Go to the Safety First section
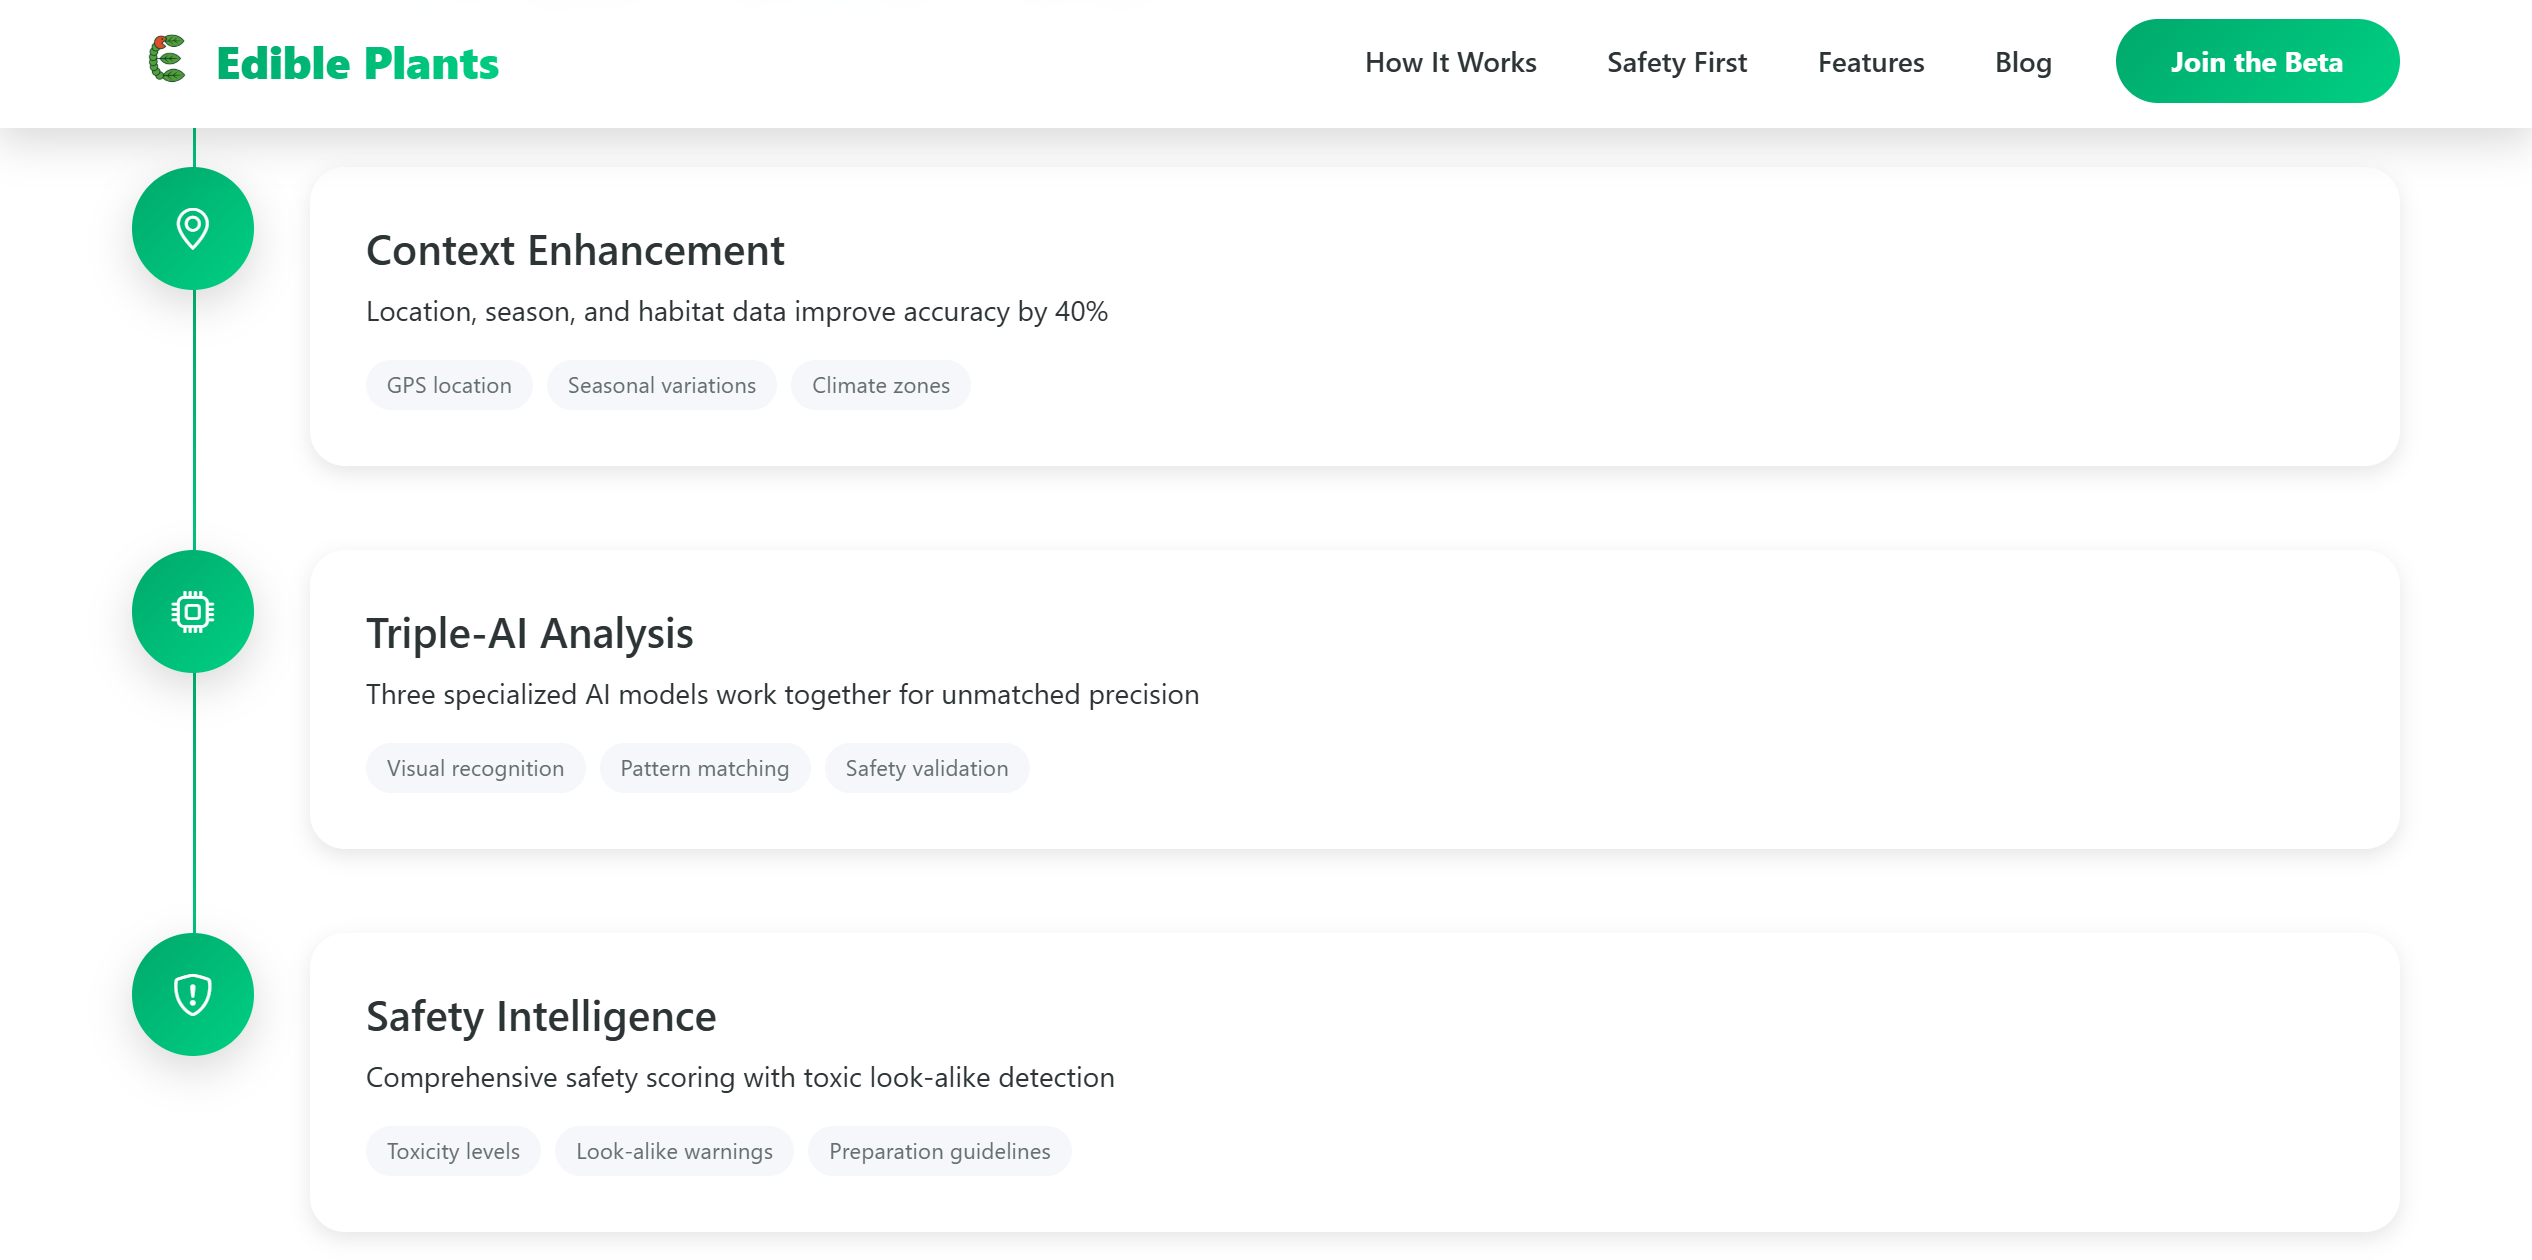Viewport: 2532px width, 1260px height. 1676,62
